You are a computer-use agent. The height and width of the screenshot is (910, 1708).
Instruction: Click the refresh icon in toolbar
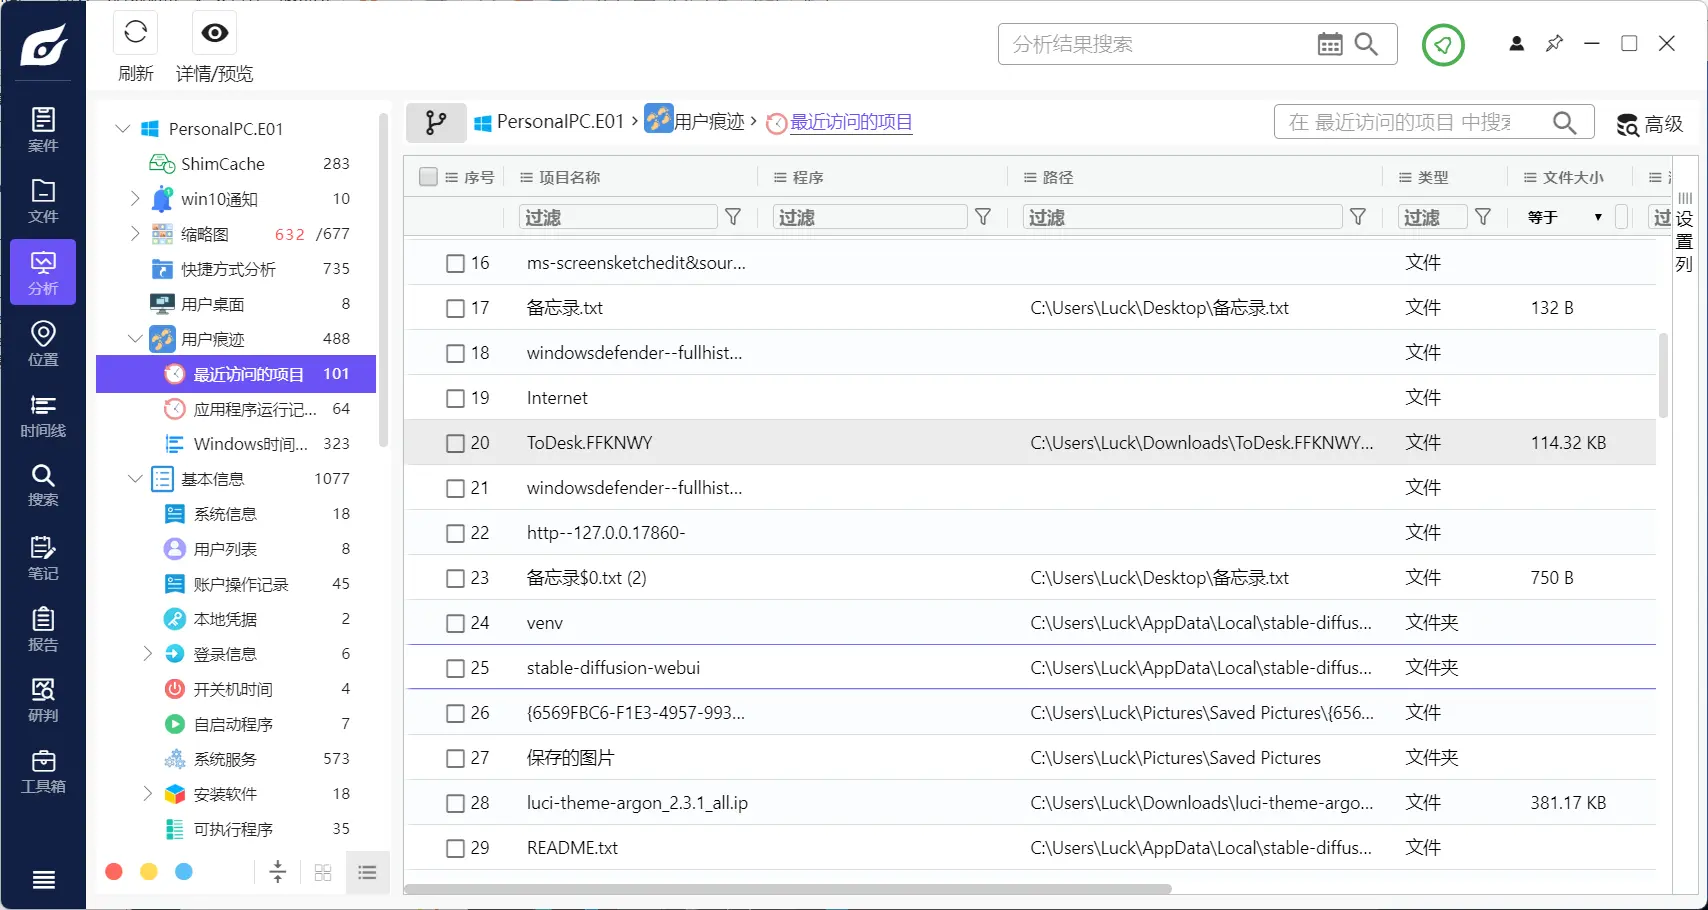click(136, 32)
